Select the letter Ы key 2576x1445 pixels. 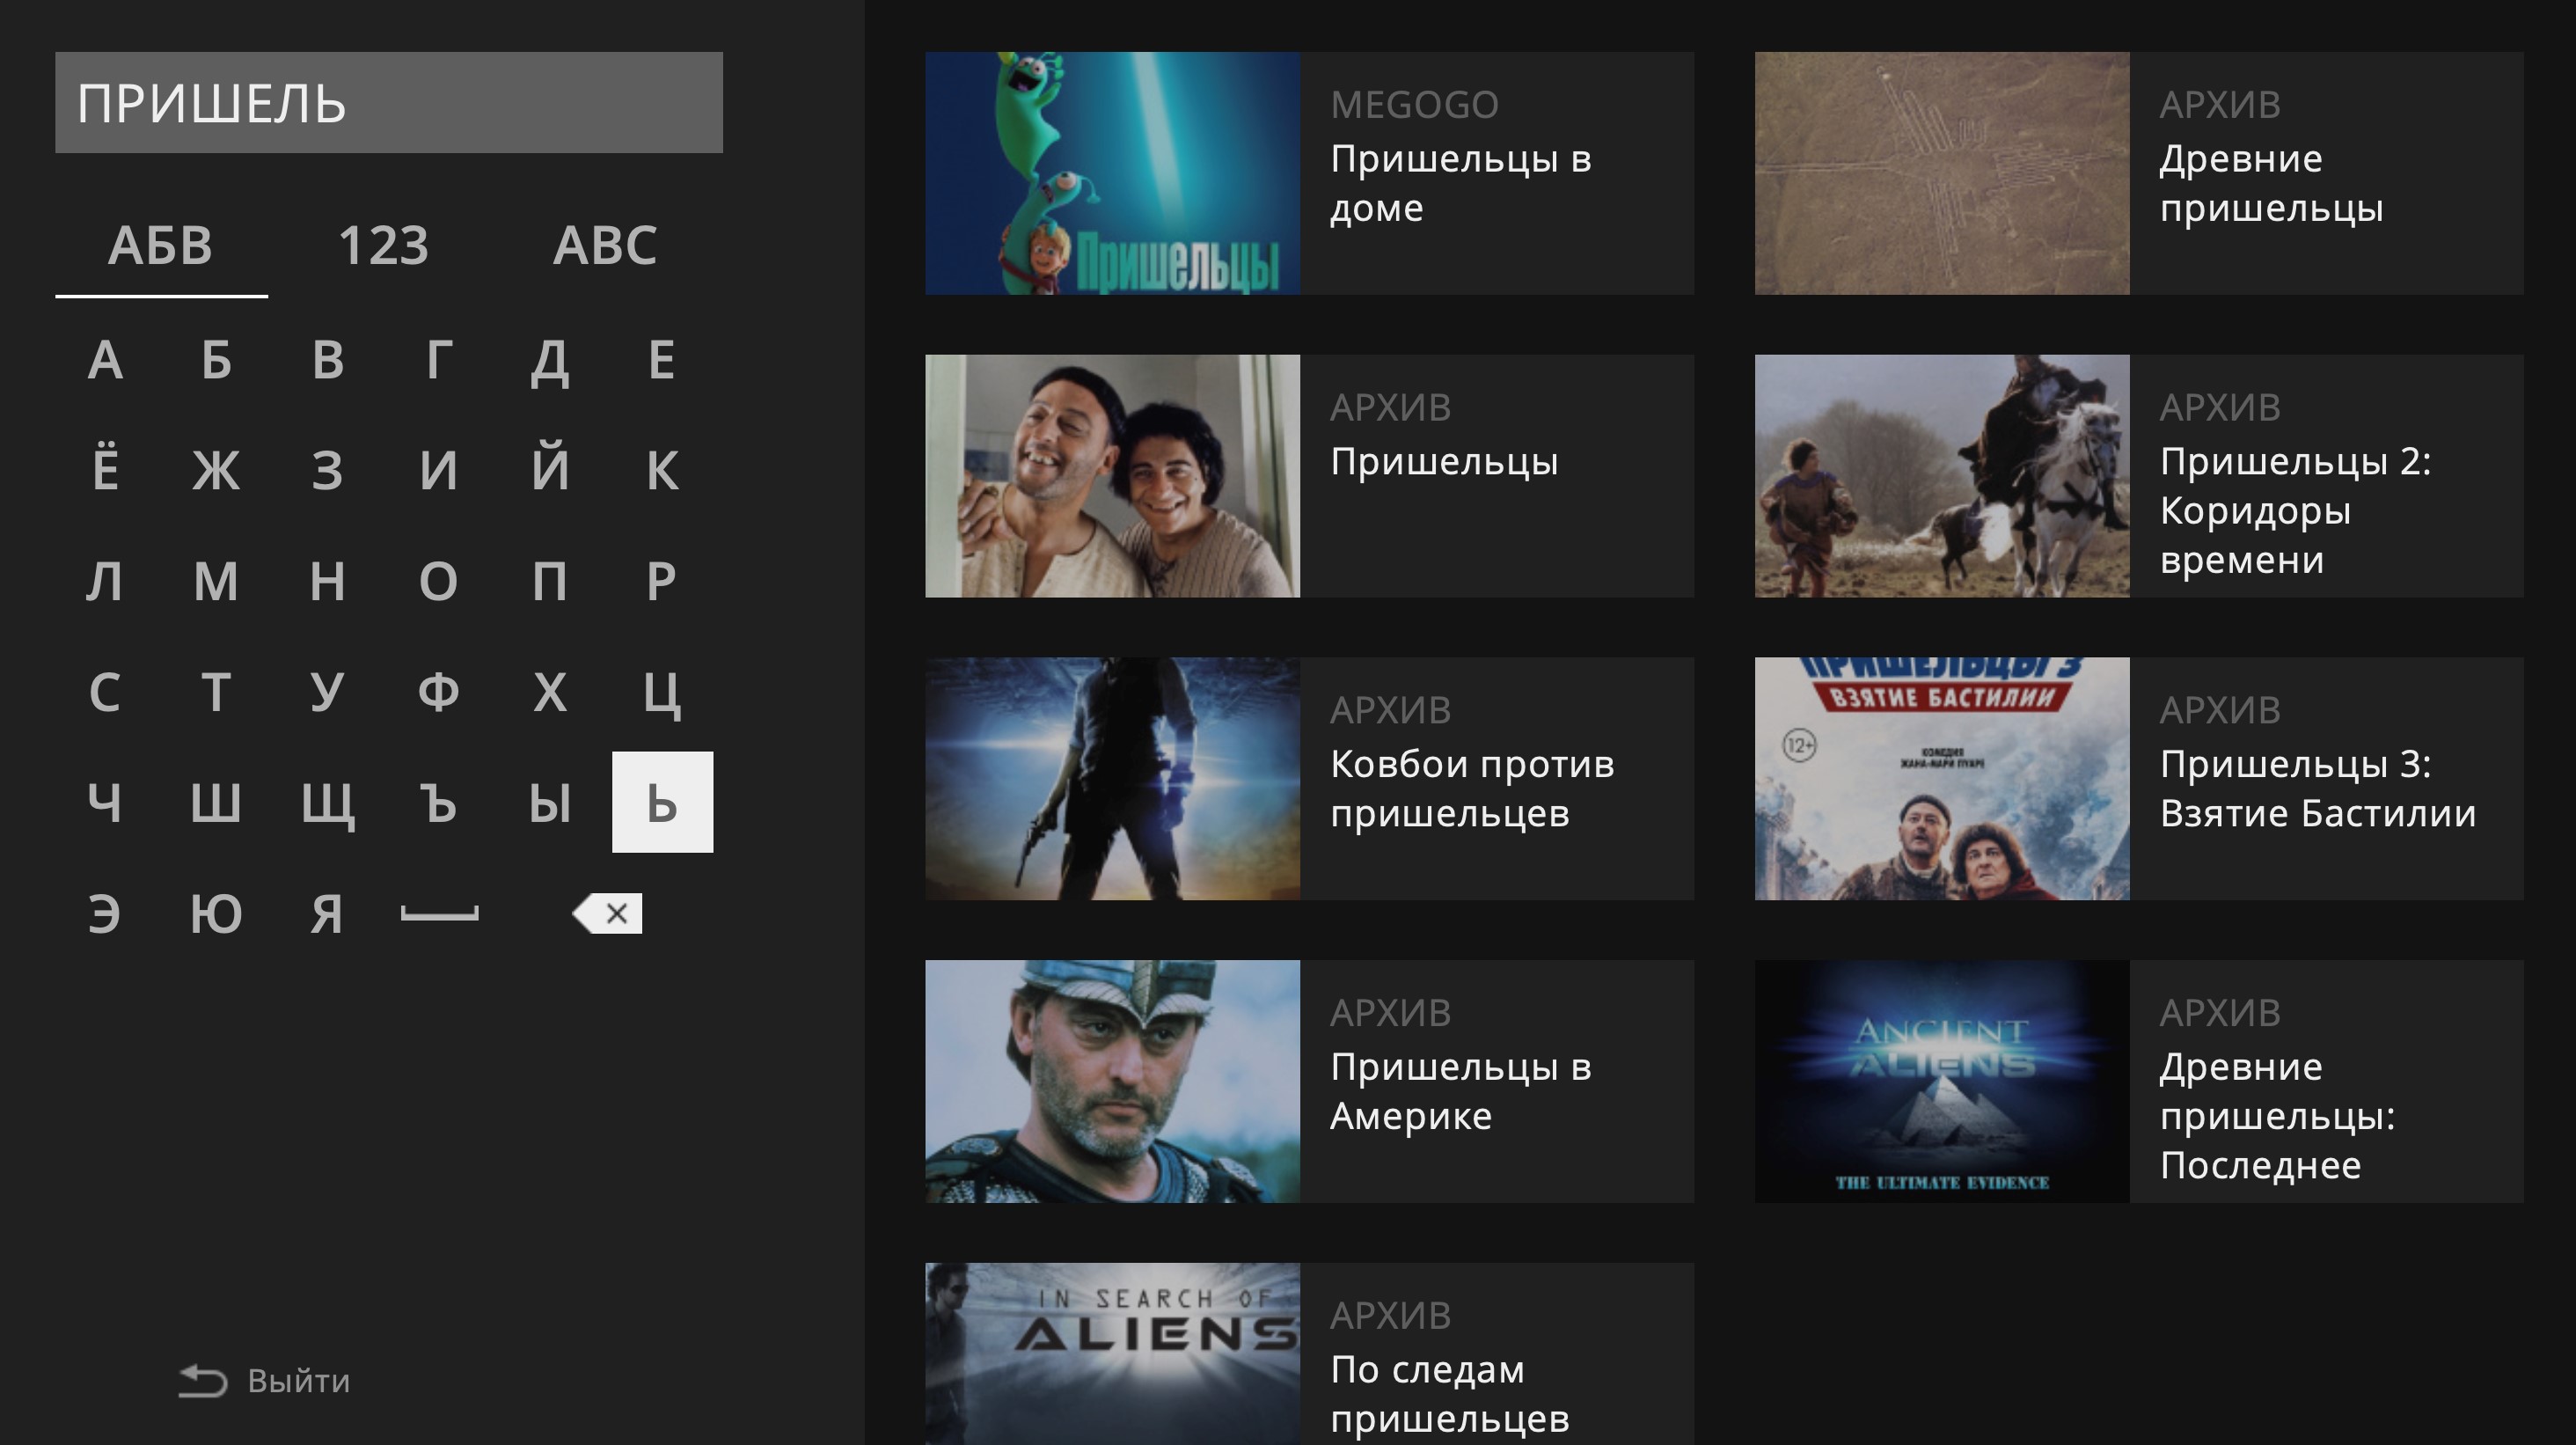coord(550,802)
